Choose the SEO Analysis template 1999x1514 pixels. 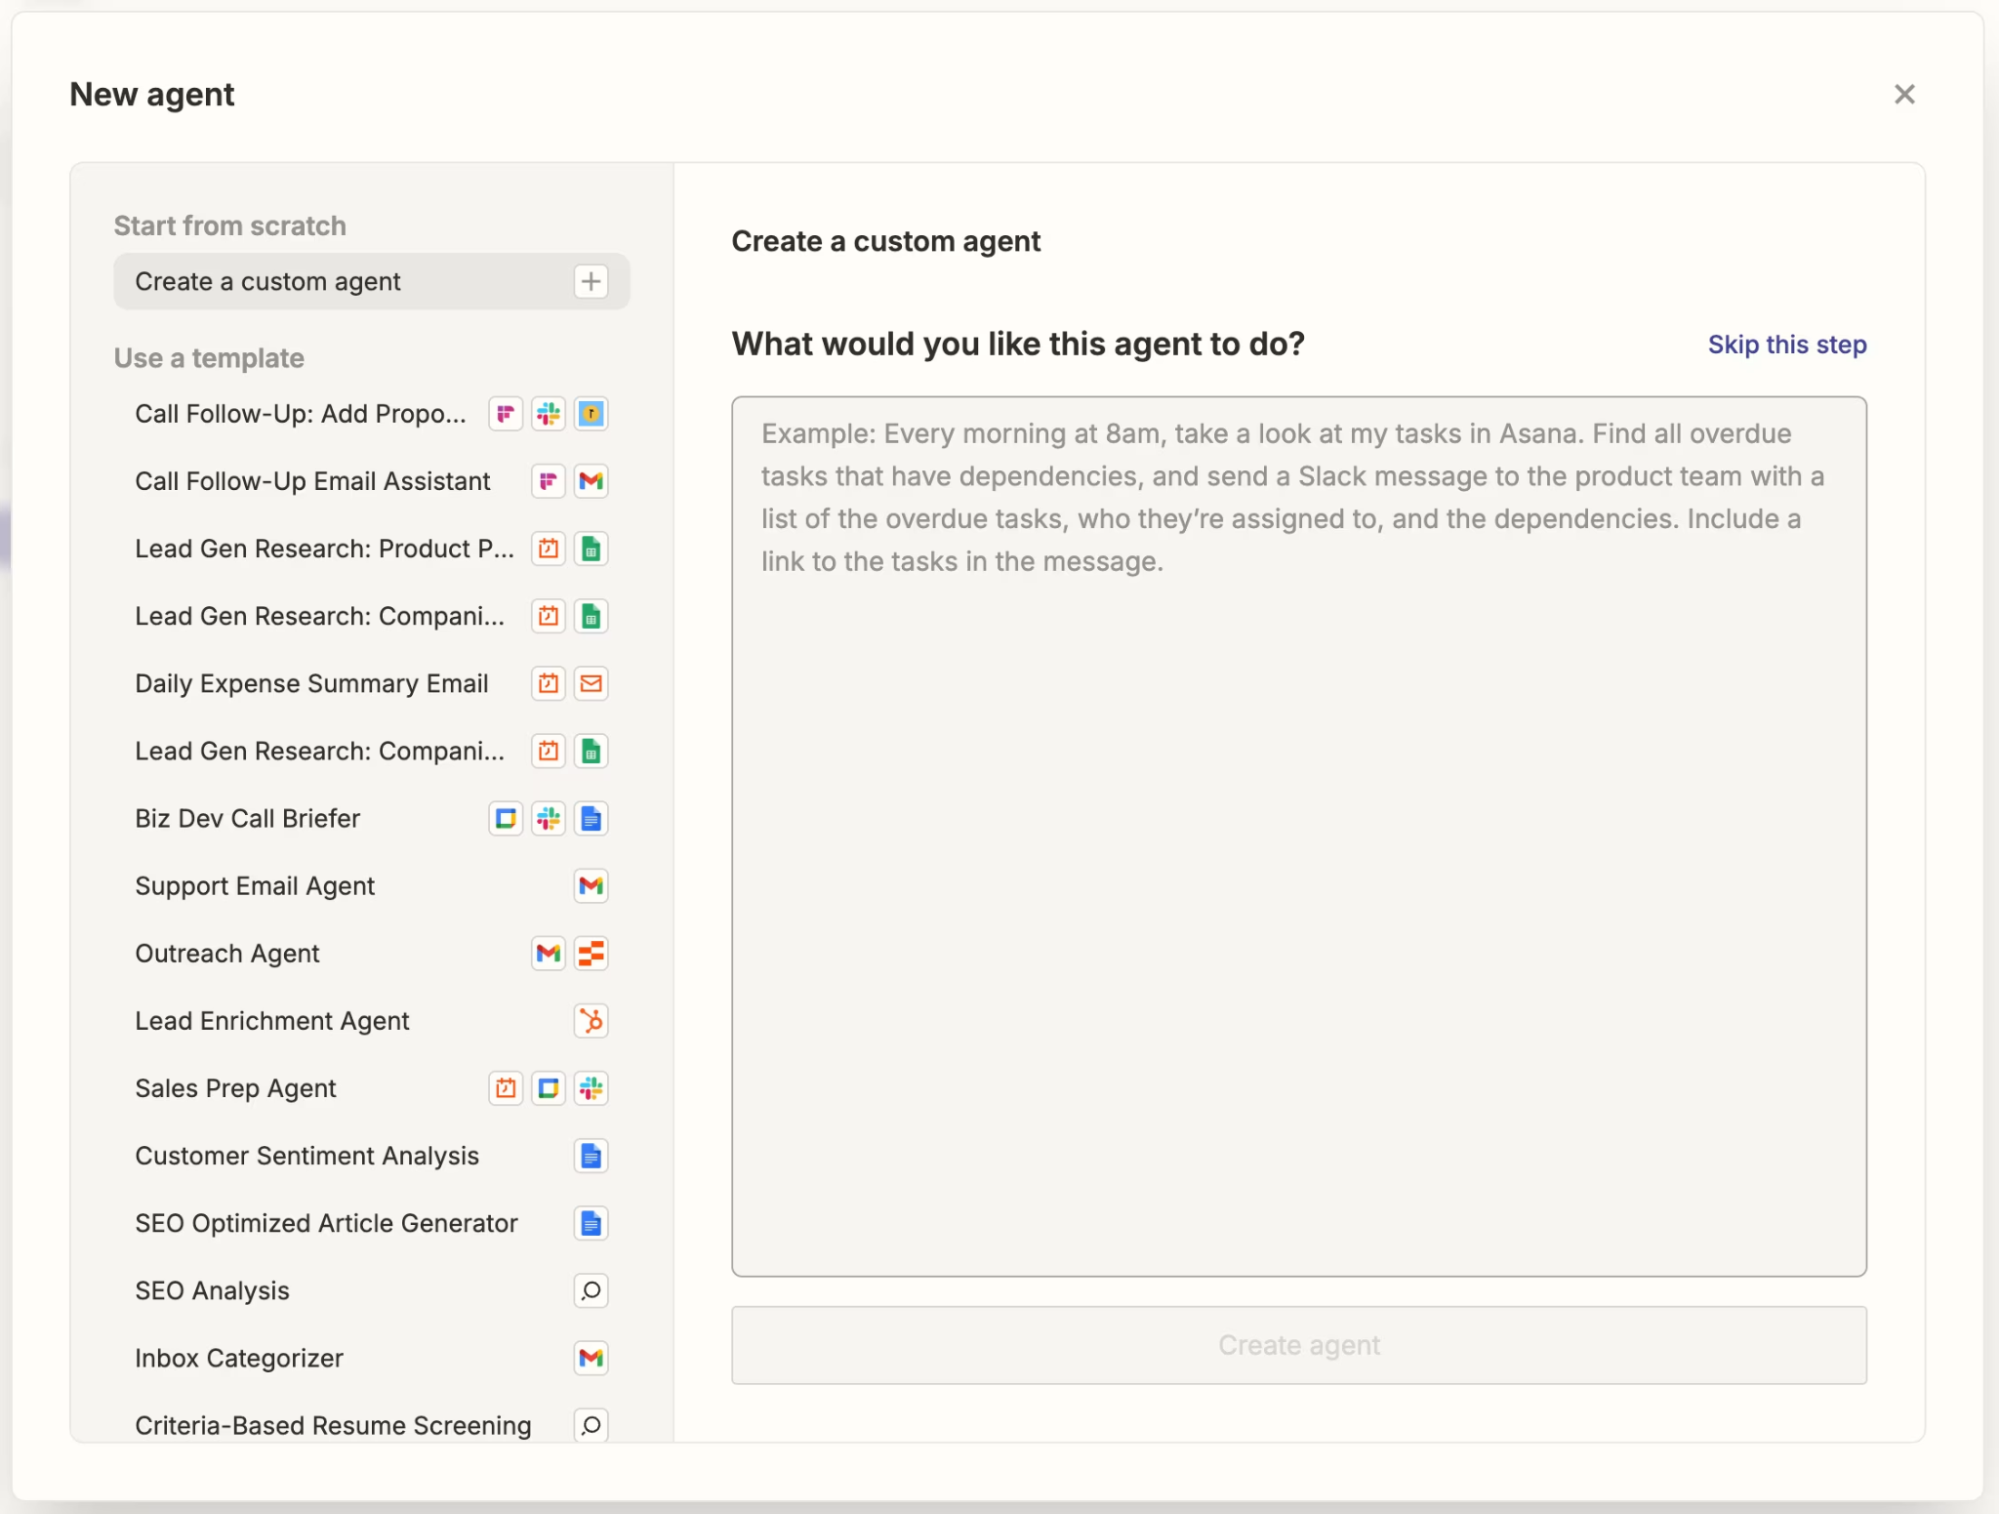(371, 1291)
